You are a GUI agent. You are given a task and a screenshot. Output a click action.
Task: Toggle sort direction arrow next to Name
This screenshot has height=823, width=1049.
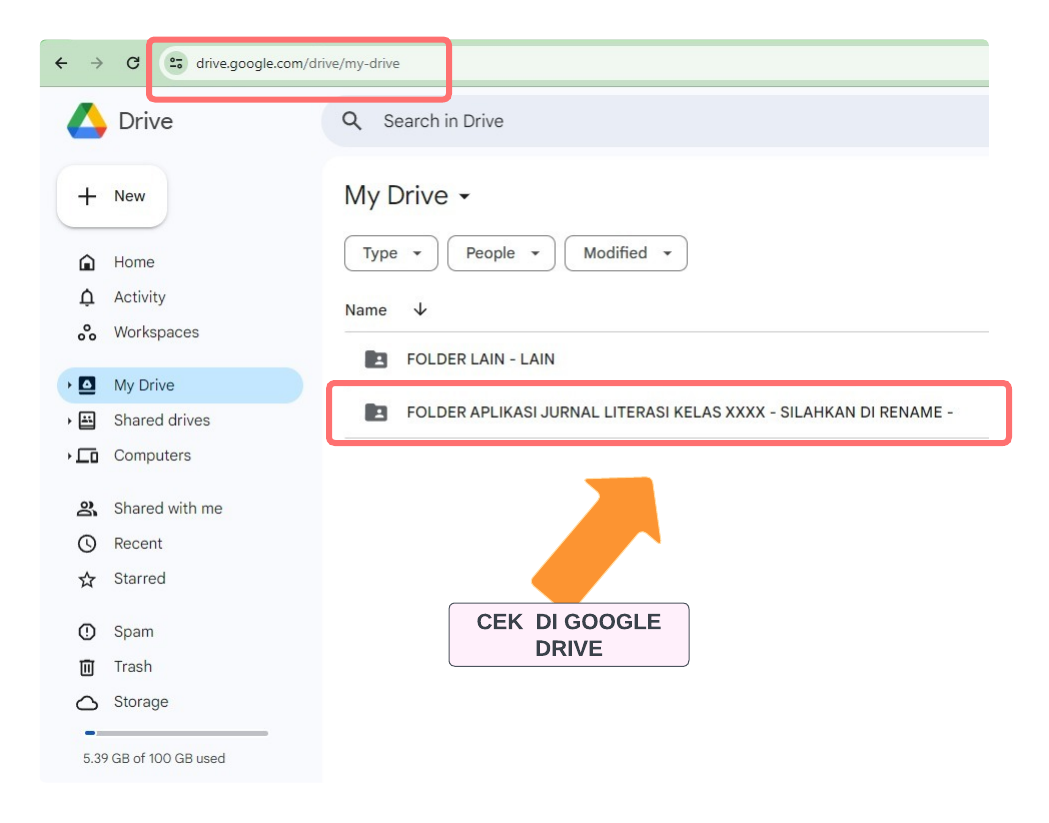(420, 310)
